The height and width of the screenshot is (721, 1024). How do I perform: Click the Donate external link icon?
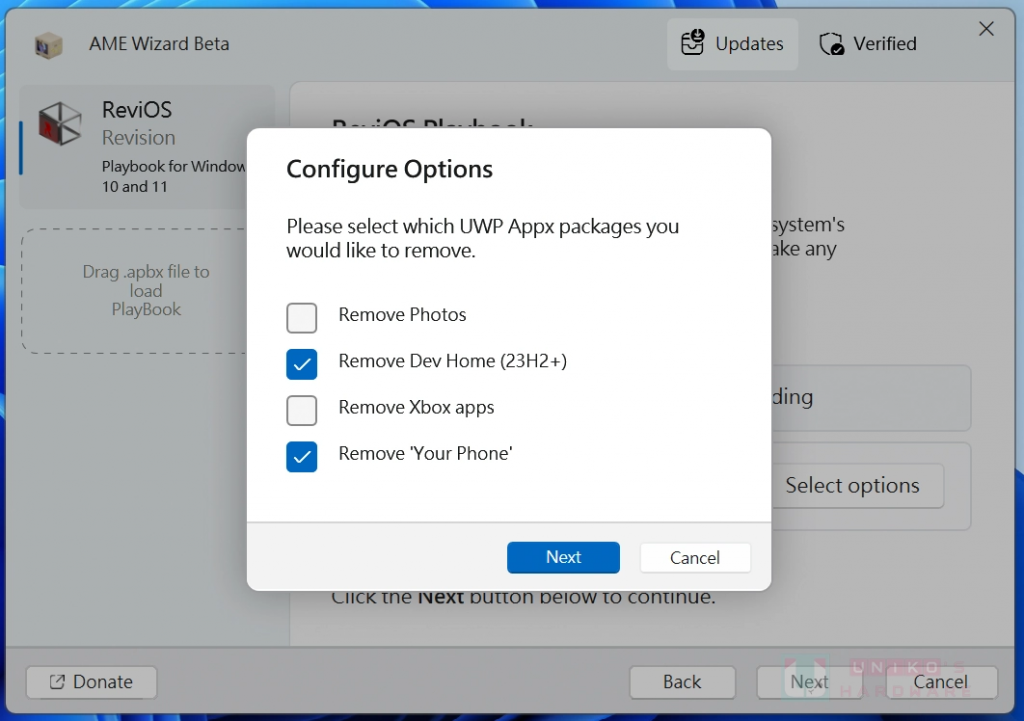[x=57, y=682]
